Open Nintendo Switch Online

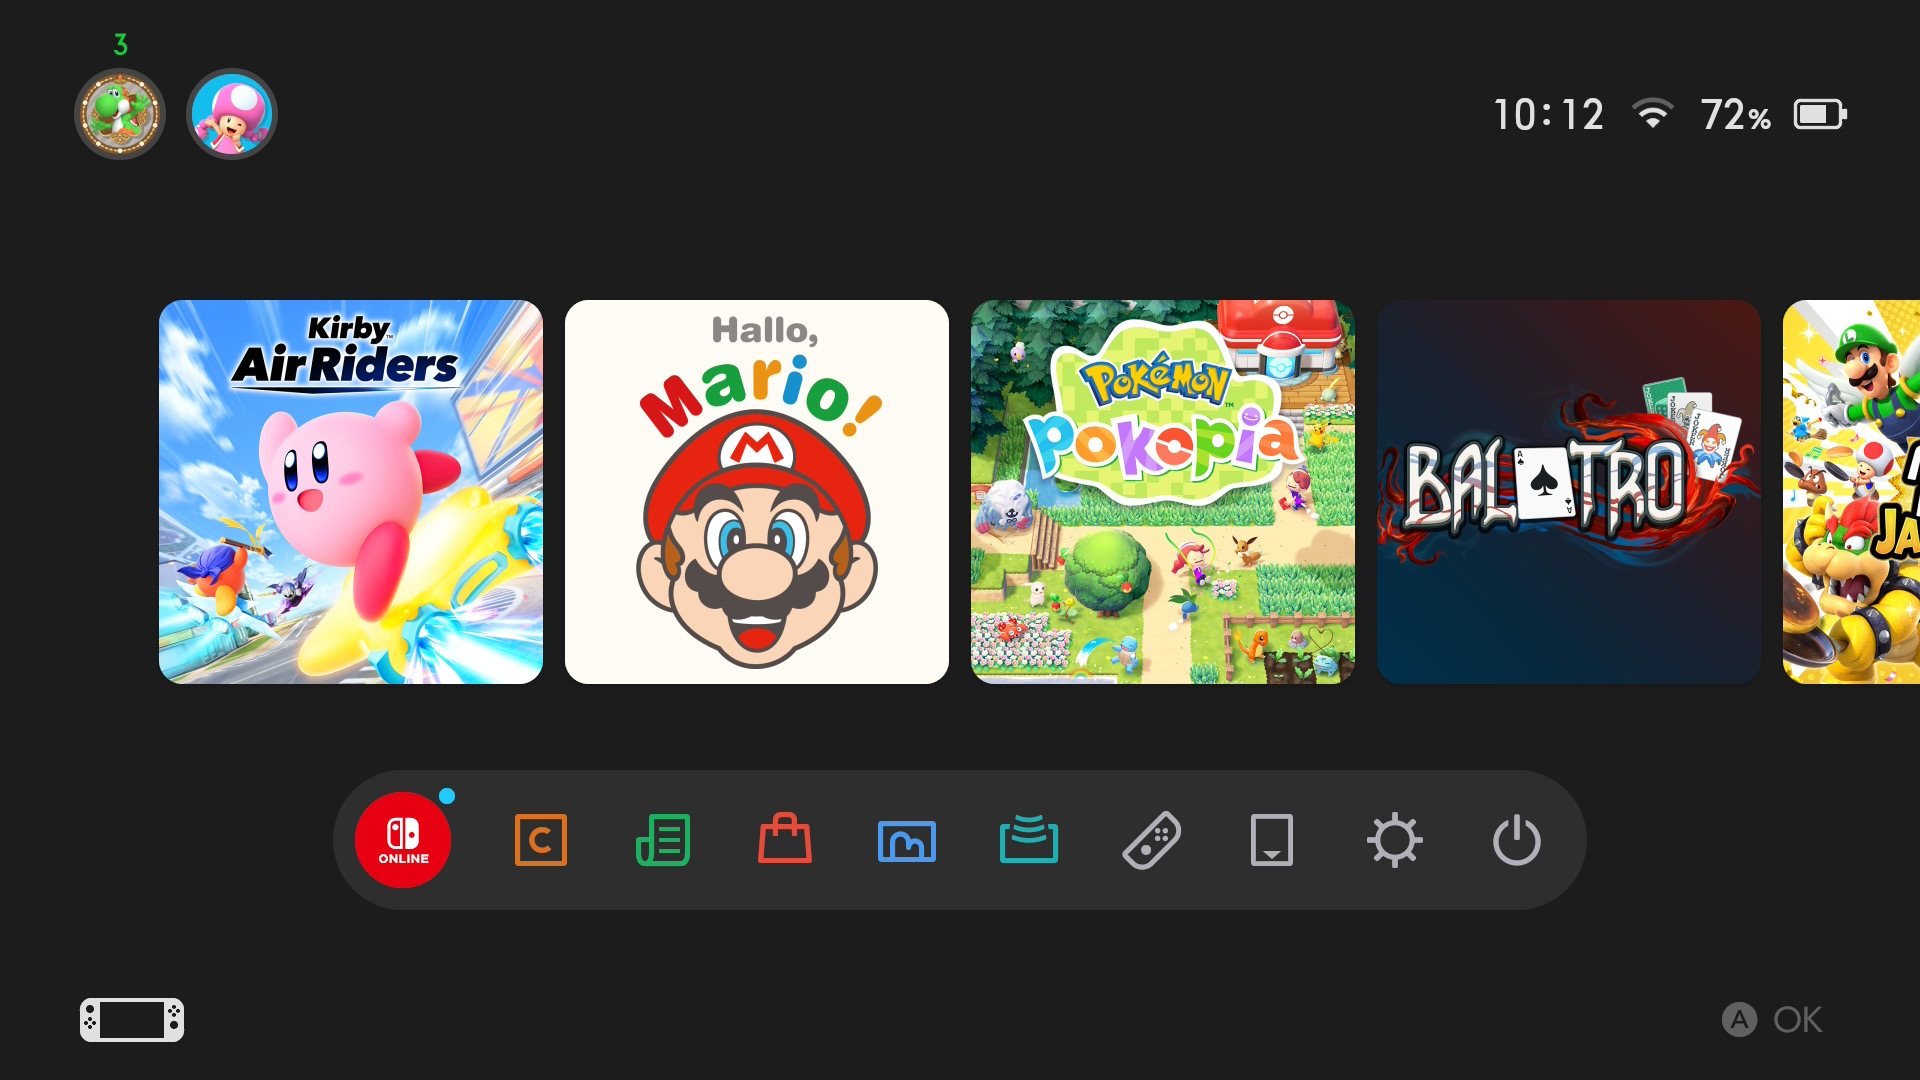[403, 840]
